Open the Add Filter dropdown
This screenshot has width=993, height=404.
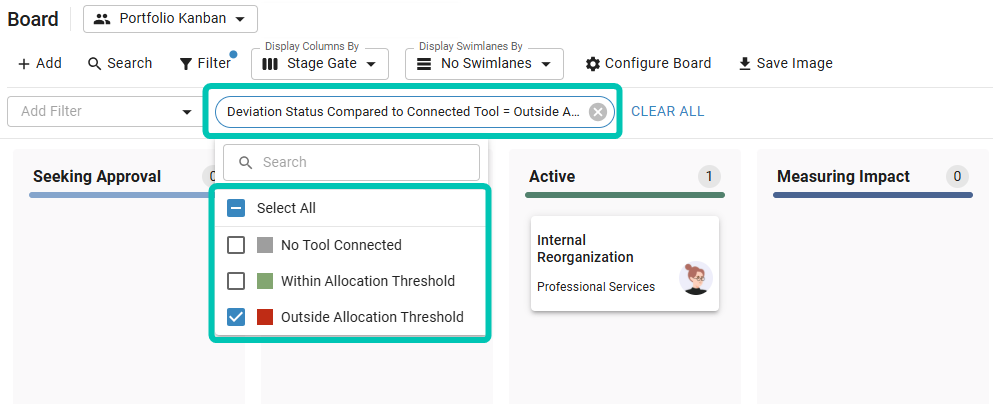[x=101, y=112]
